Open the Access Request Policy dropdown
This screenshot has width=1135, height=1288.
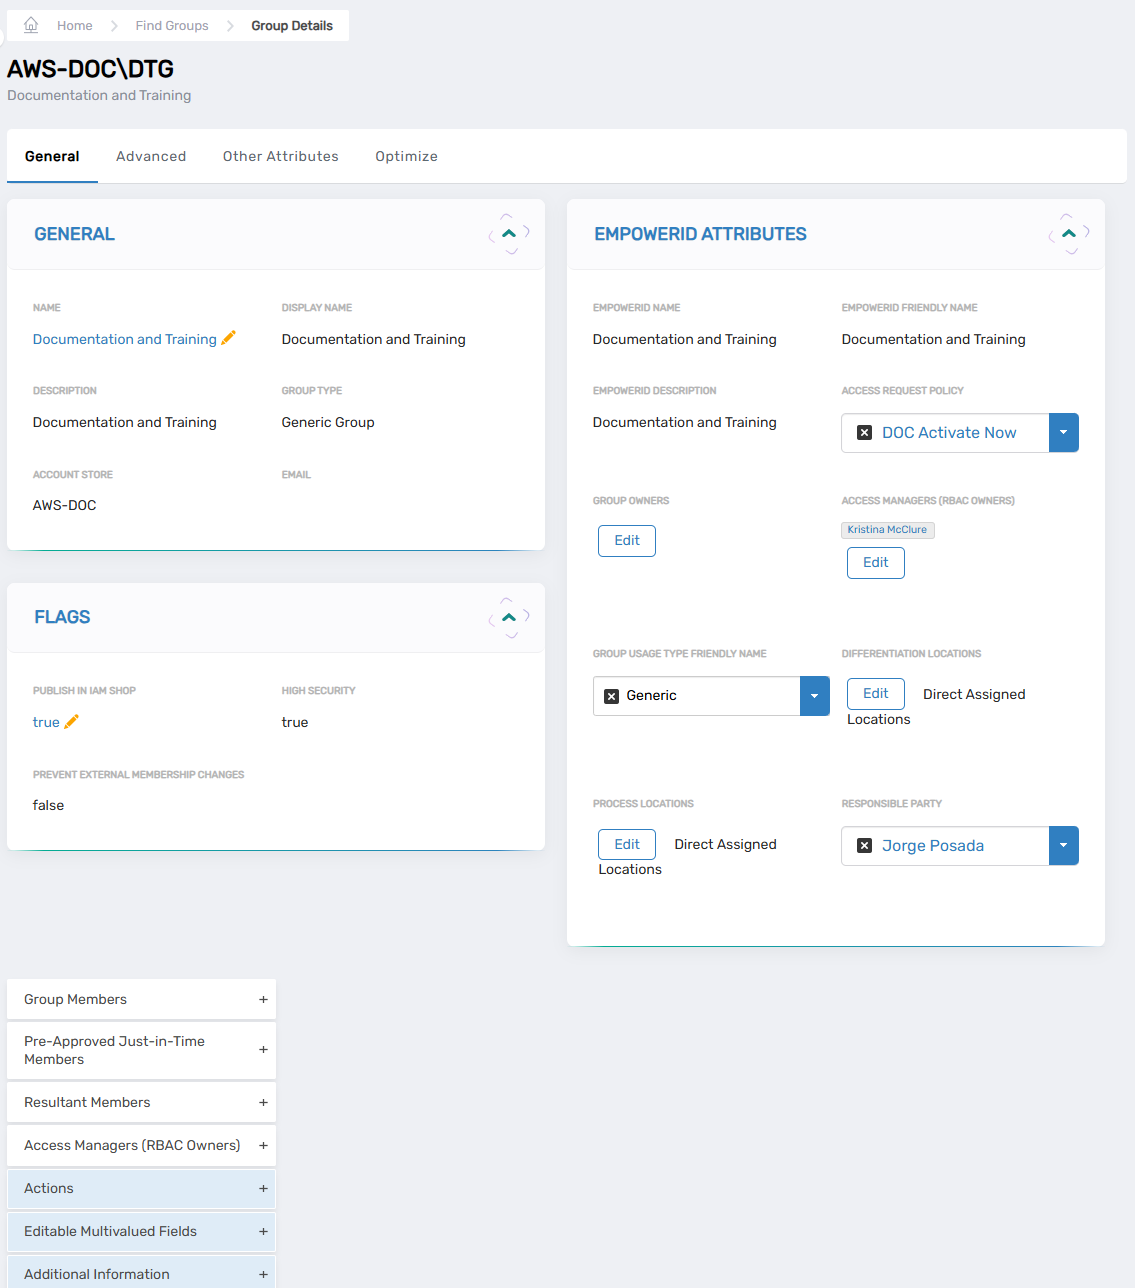pyautogui.click(x=1063, y=433)
